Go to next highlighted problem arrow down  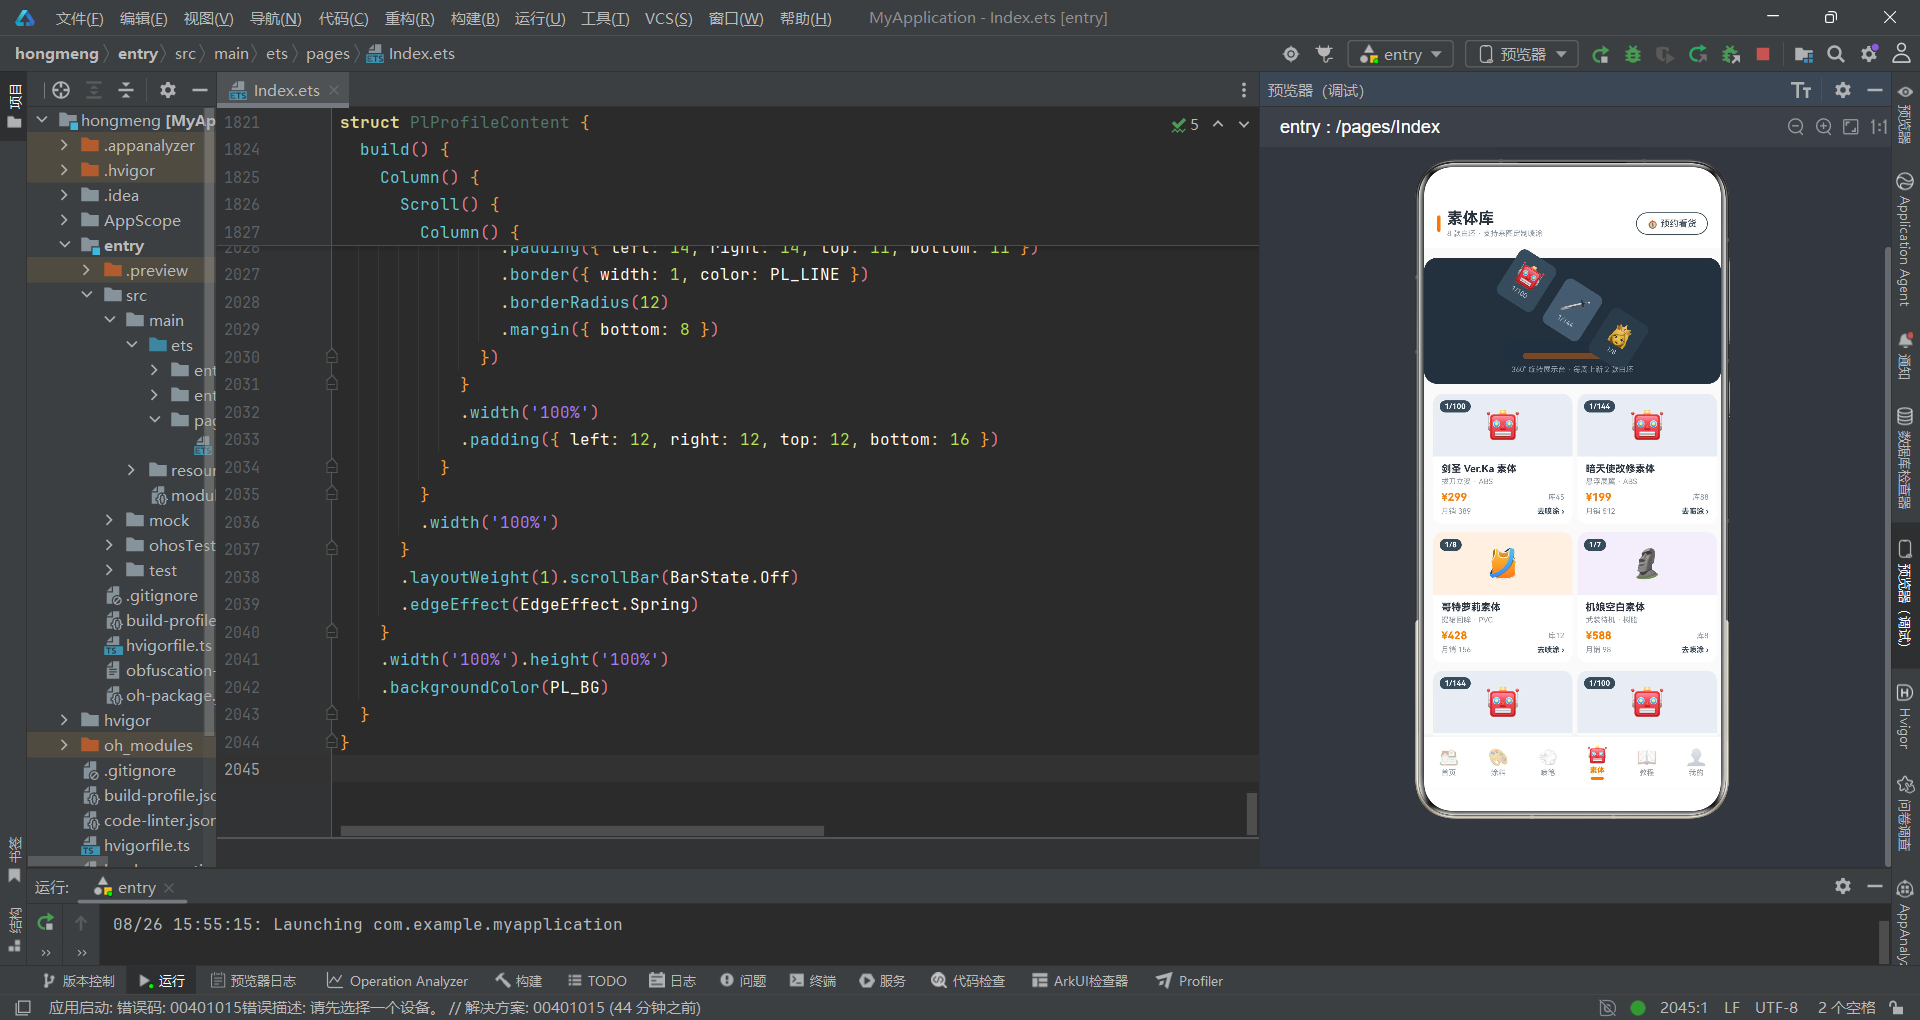click(x=1244, y=124)
